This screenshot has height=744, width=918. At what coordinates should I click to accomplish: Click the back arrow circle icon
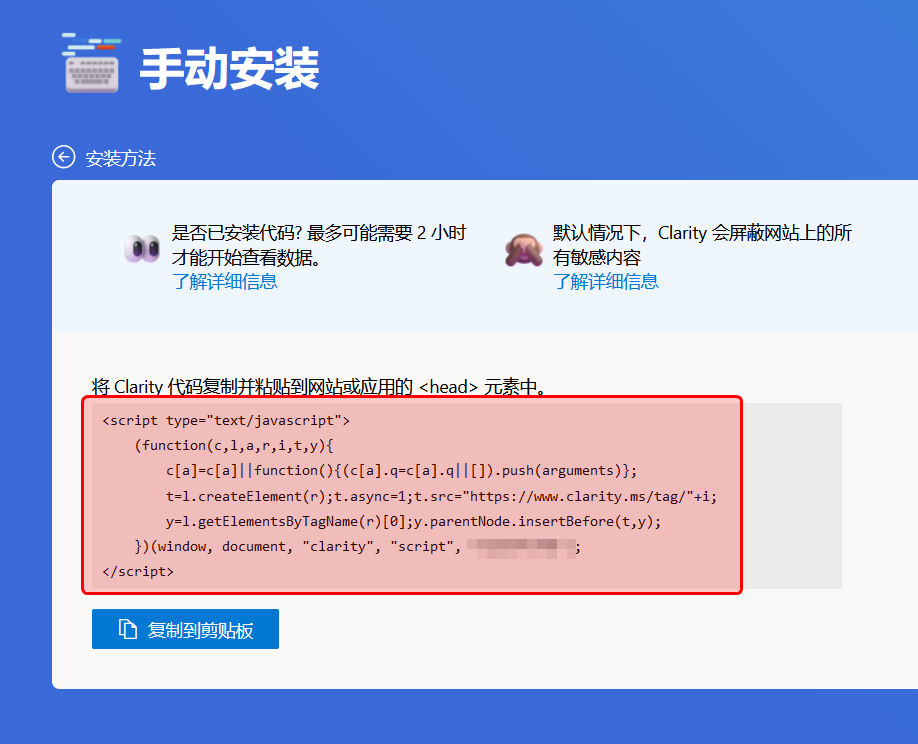64,157
